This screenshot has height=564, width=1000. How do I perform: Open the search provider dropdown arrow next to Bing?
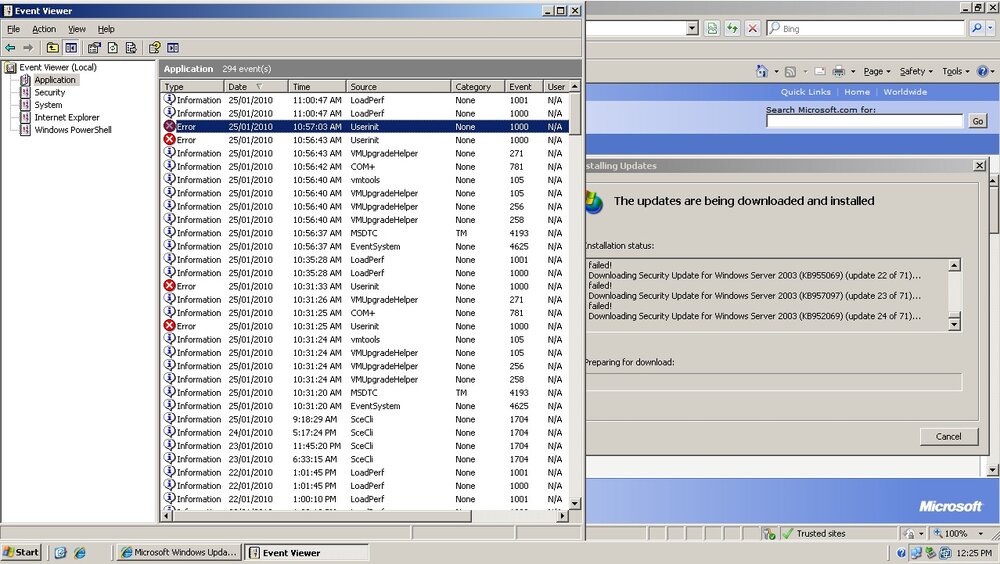(990, 28)
